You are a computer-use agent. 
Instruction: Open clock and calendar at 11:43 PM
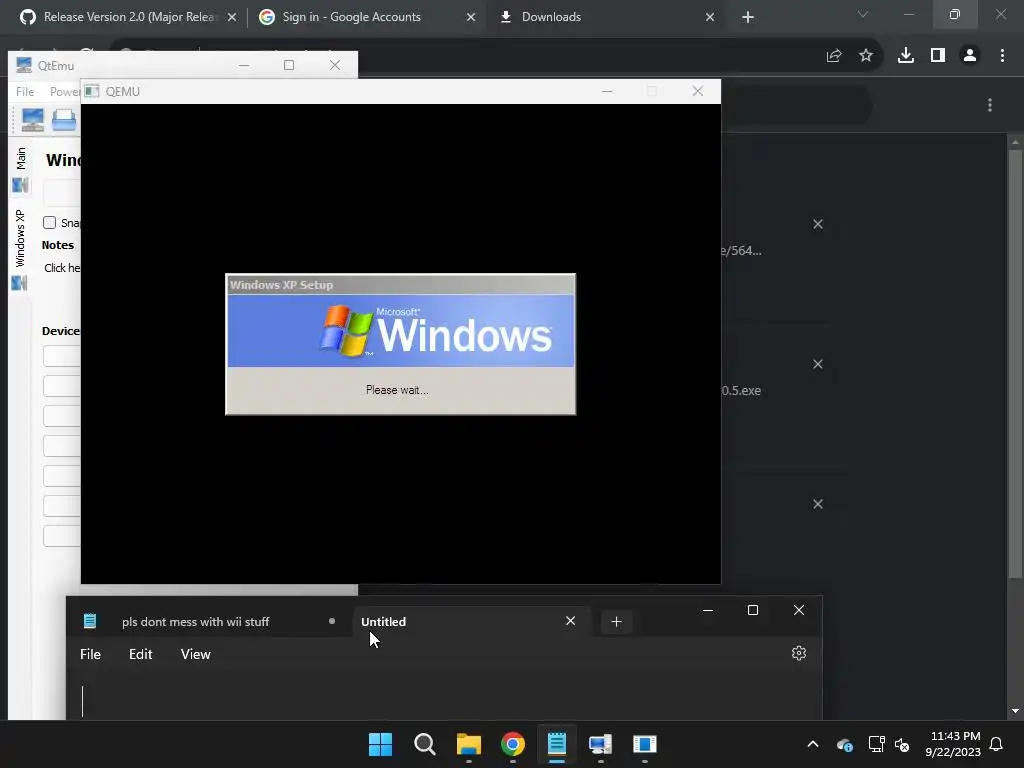(953, 744)
